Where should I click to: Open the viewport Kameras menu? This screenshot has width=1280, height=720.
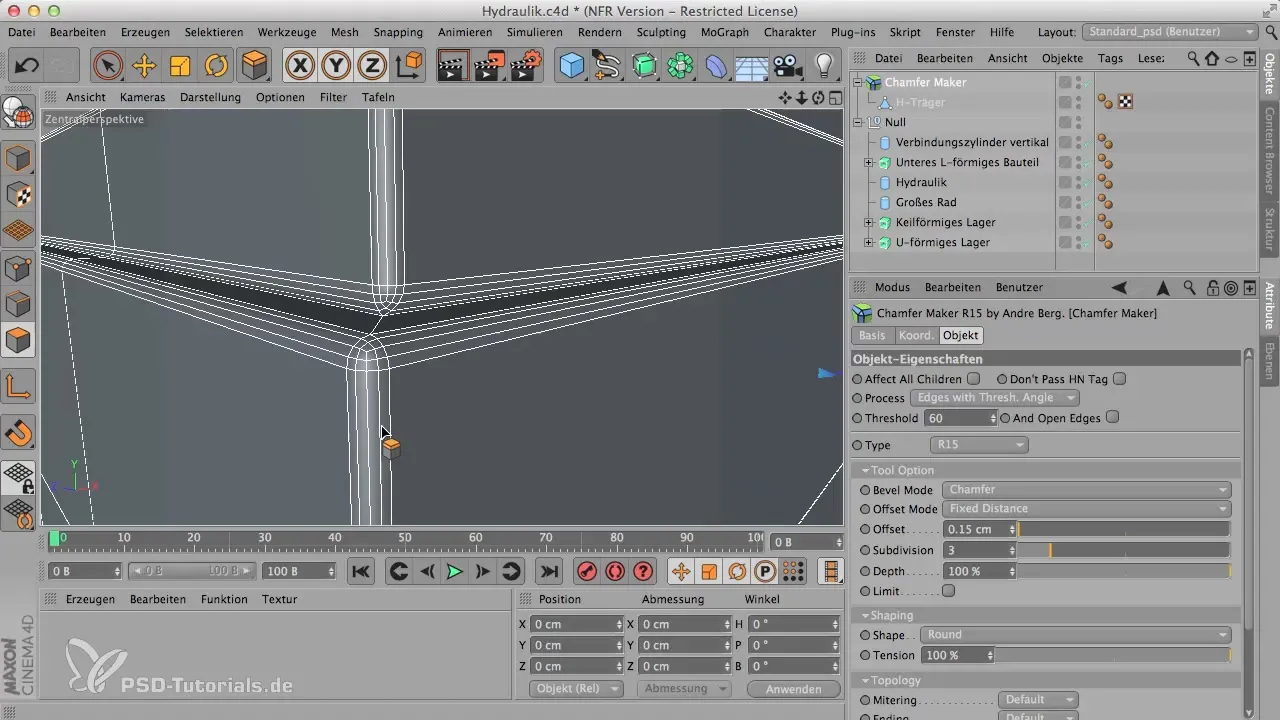tap(142, 97)
